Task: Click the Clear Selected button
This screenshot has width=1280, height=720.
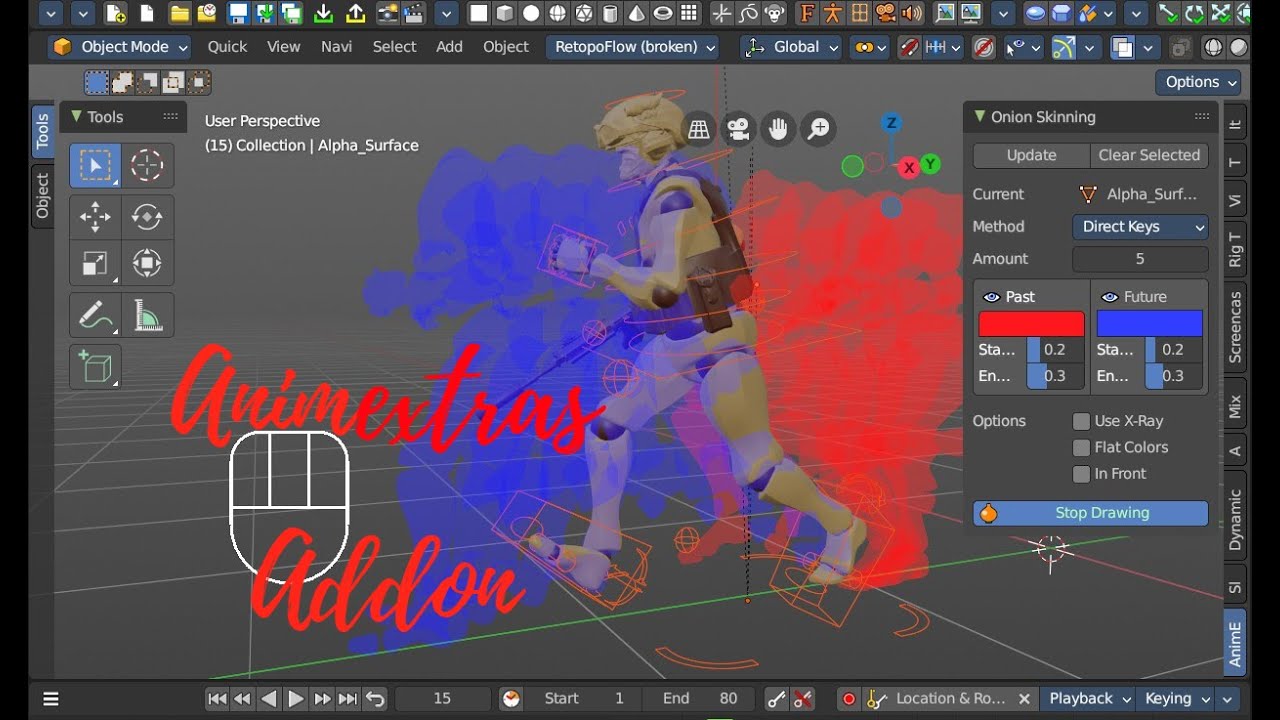Action: 1149,155
